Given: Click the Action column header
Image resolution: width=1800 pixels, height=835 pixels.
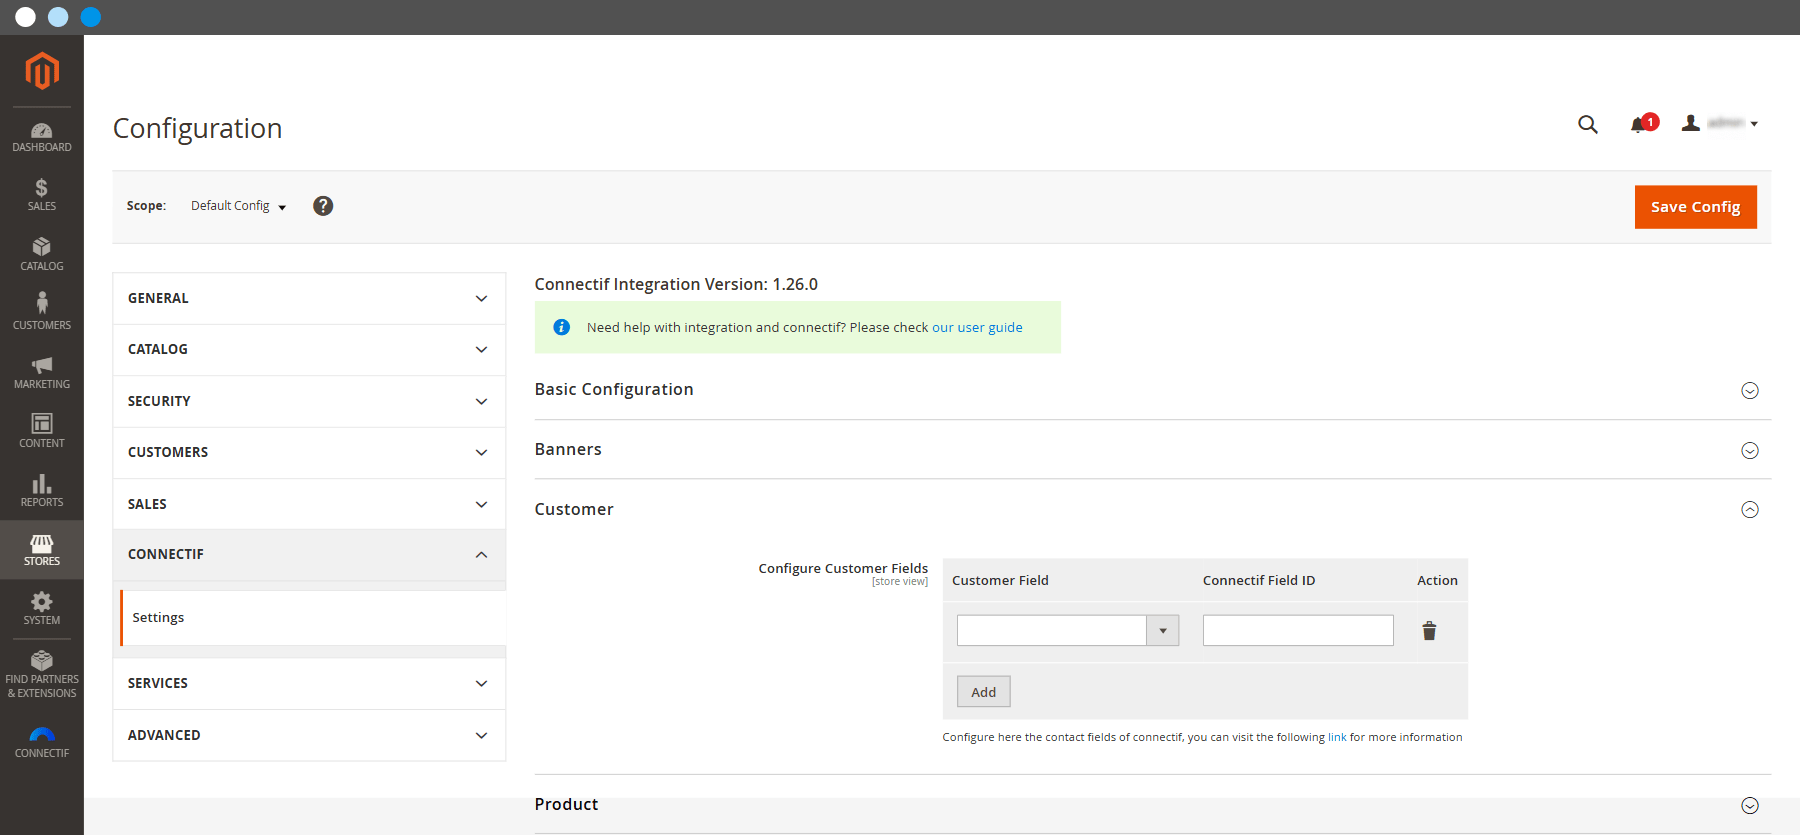Looking at the screenshot, I should [x=1437, y=581].
